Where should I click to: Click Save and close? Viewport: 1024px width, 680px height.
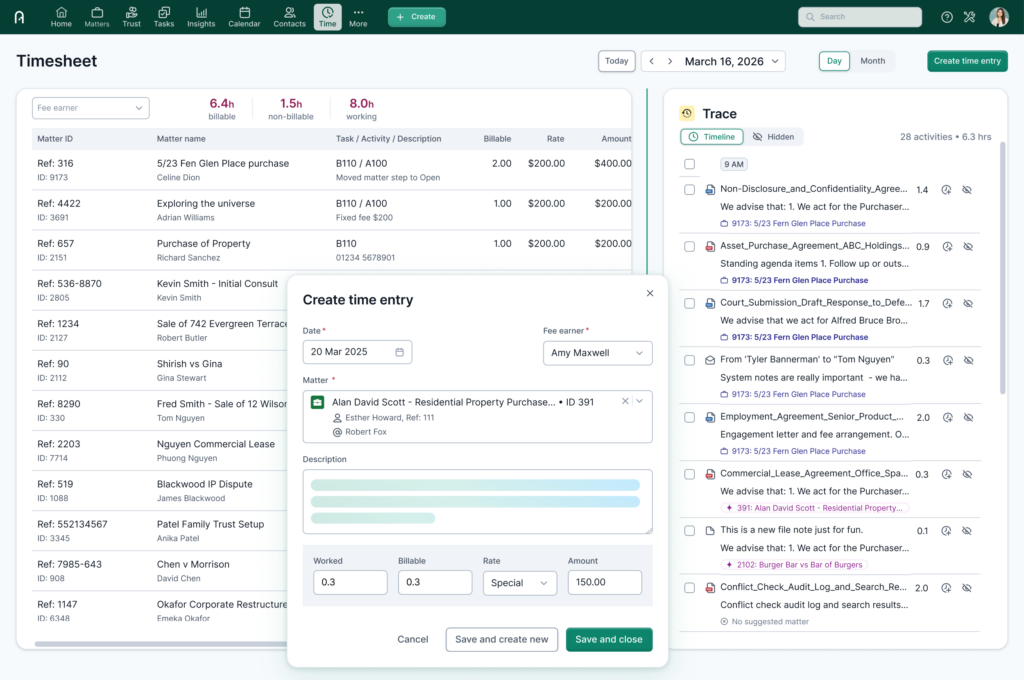point(609,640)
